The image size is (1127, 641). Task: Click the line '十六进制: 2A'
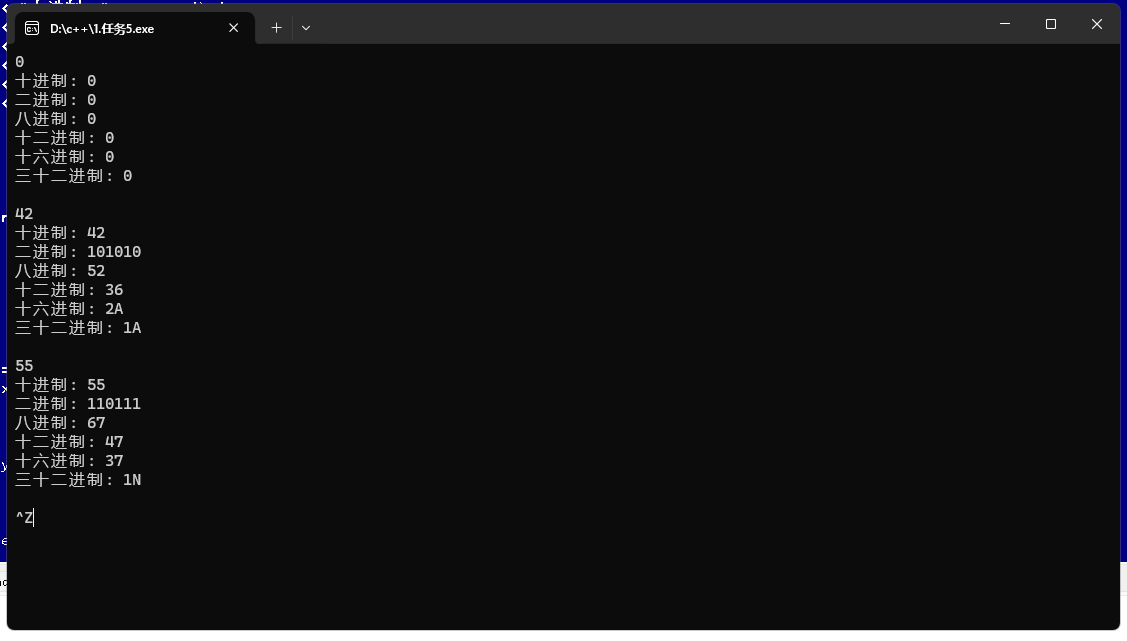[69, 309]
